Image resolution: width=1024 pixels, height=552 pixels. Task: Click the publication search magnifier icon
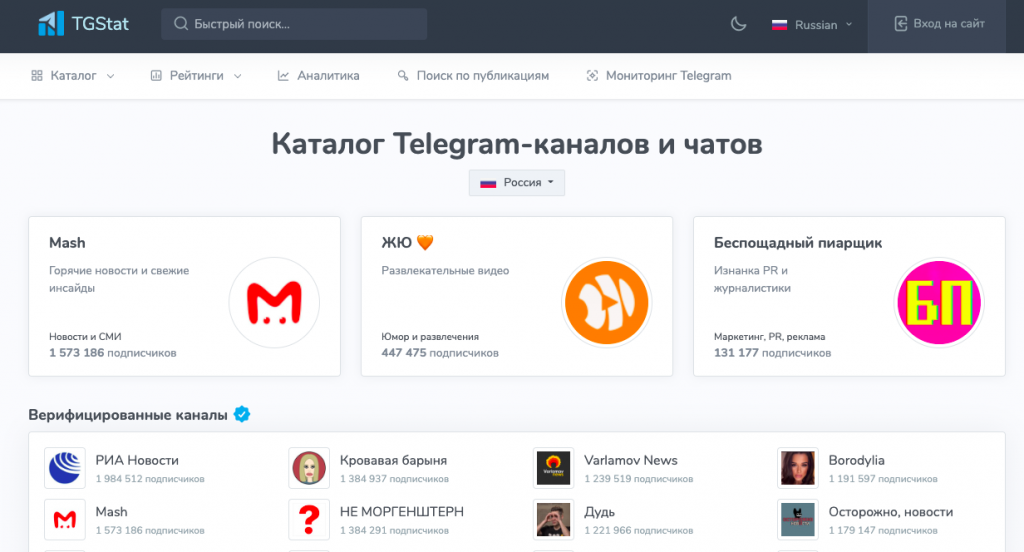(403, 76)
